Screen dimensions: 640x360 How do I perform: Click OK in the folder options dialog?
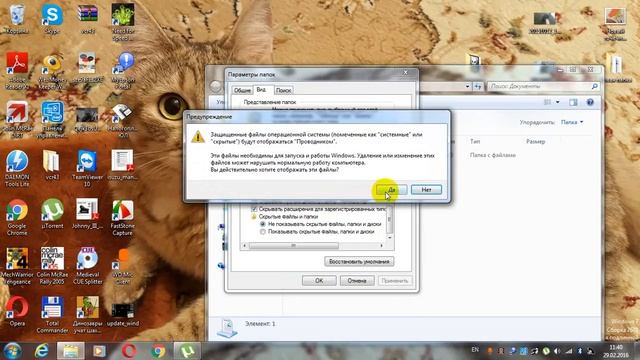[319, 280]
